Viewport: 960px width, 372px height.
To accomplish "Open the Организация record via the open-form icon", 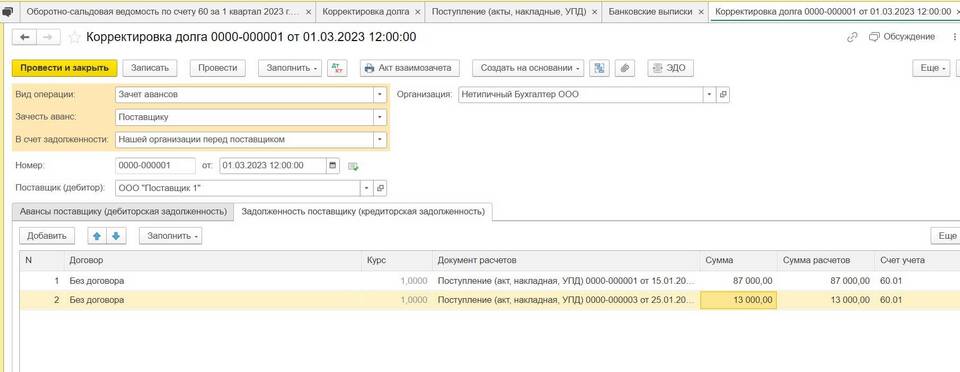I will coord(722,95).
